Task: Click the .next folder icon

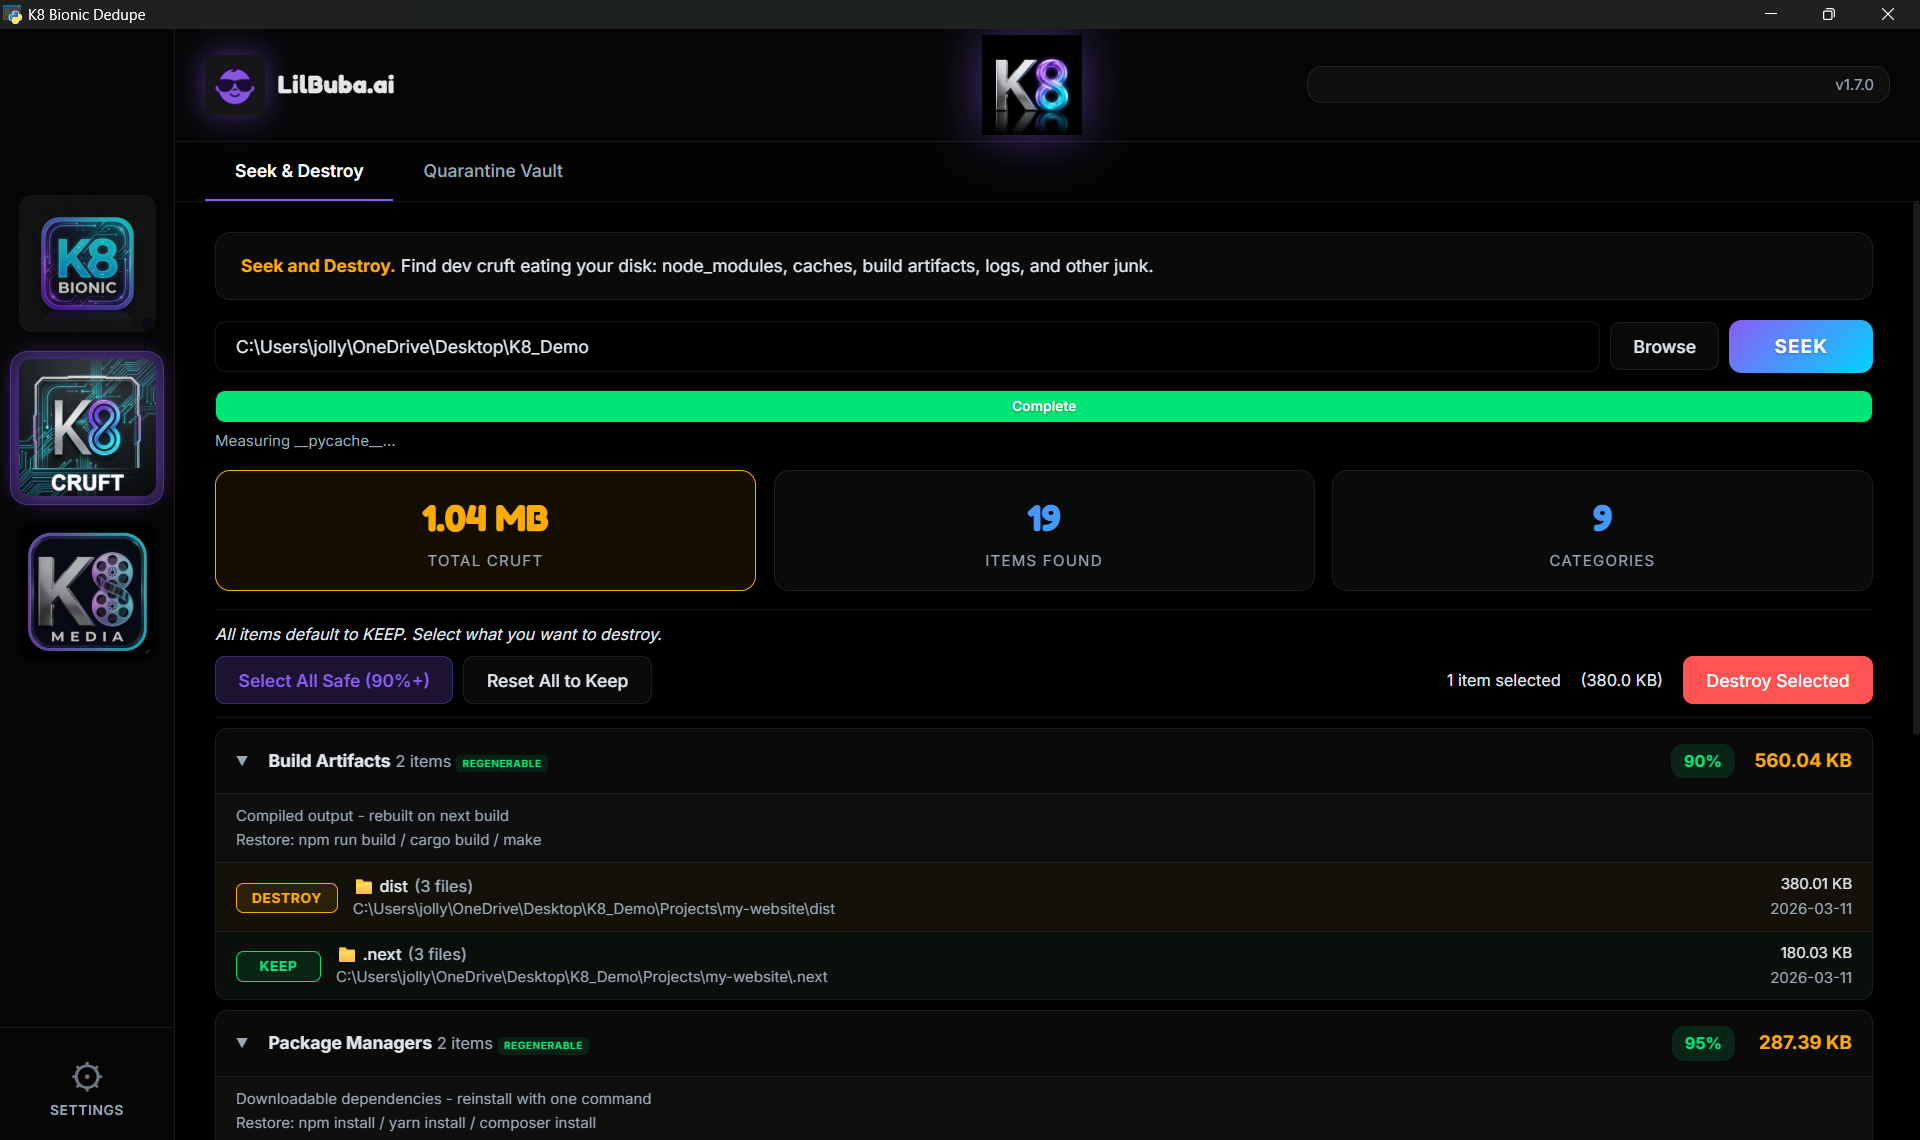Action: (346, 953)
